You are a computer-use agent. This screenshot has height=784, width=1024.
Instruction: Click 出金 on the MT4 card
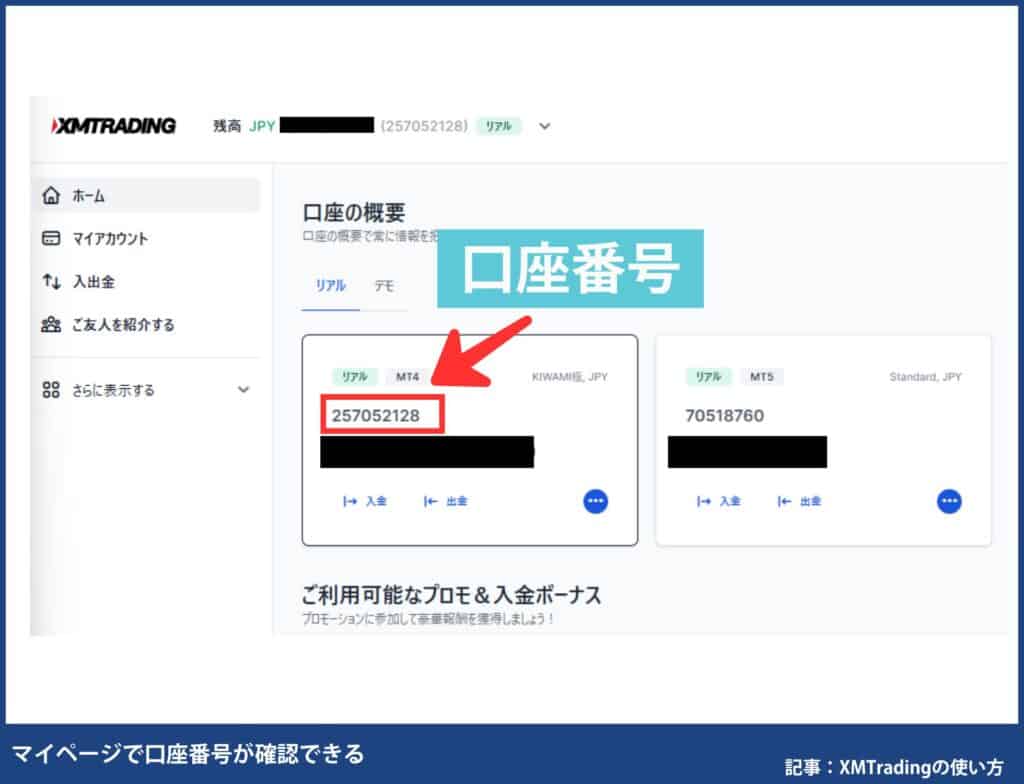point(456,501)
